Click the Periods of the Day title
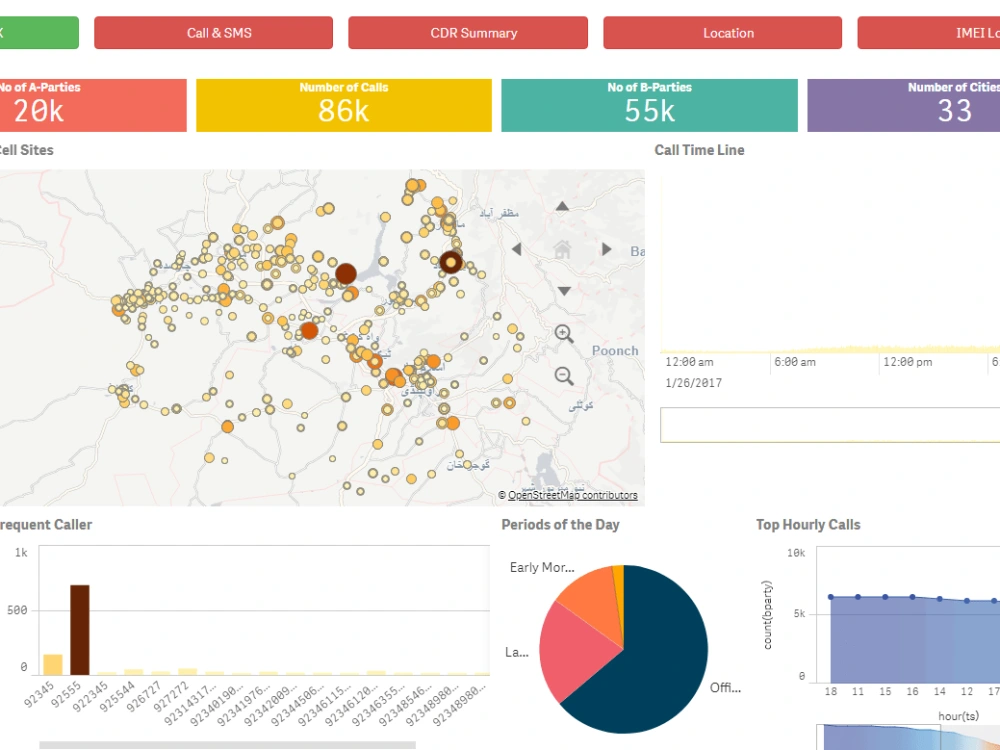The image size is (1000, 750). [560, 525]
